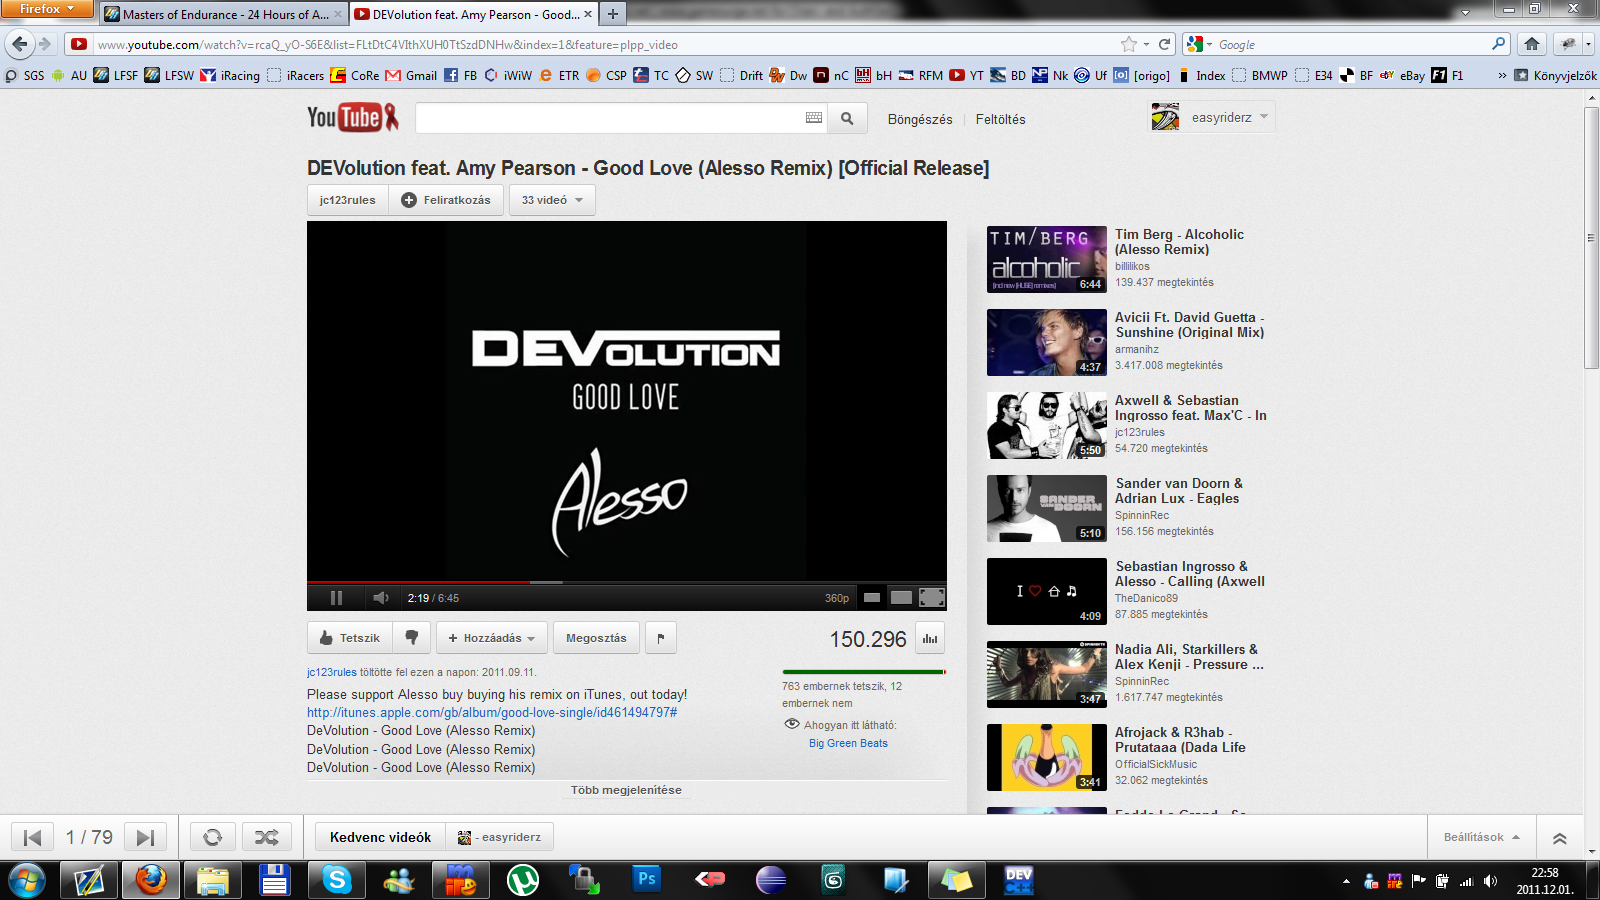Go to previous playlist video
The image size is (1600, 900).
tap(32, 837)
